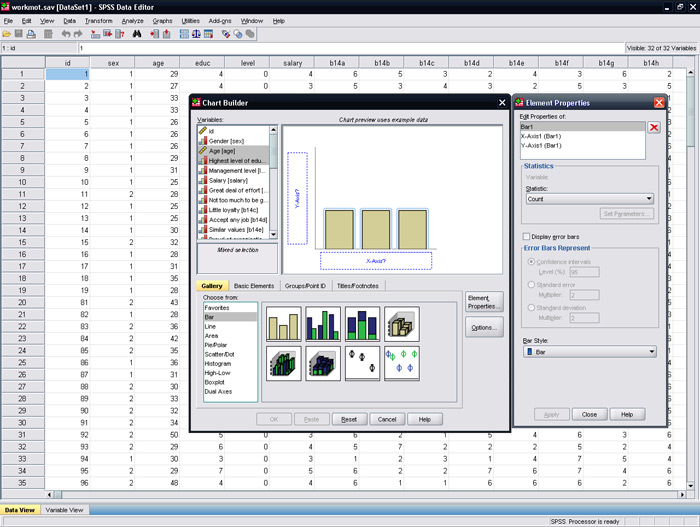Open the Analyze menu
Screen dimensions: 700x527
coord(133,21)
